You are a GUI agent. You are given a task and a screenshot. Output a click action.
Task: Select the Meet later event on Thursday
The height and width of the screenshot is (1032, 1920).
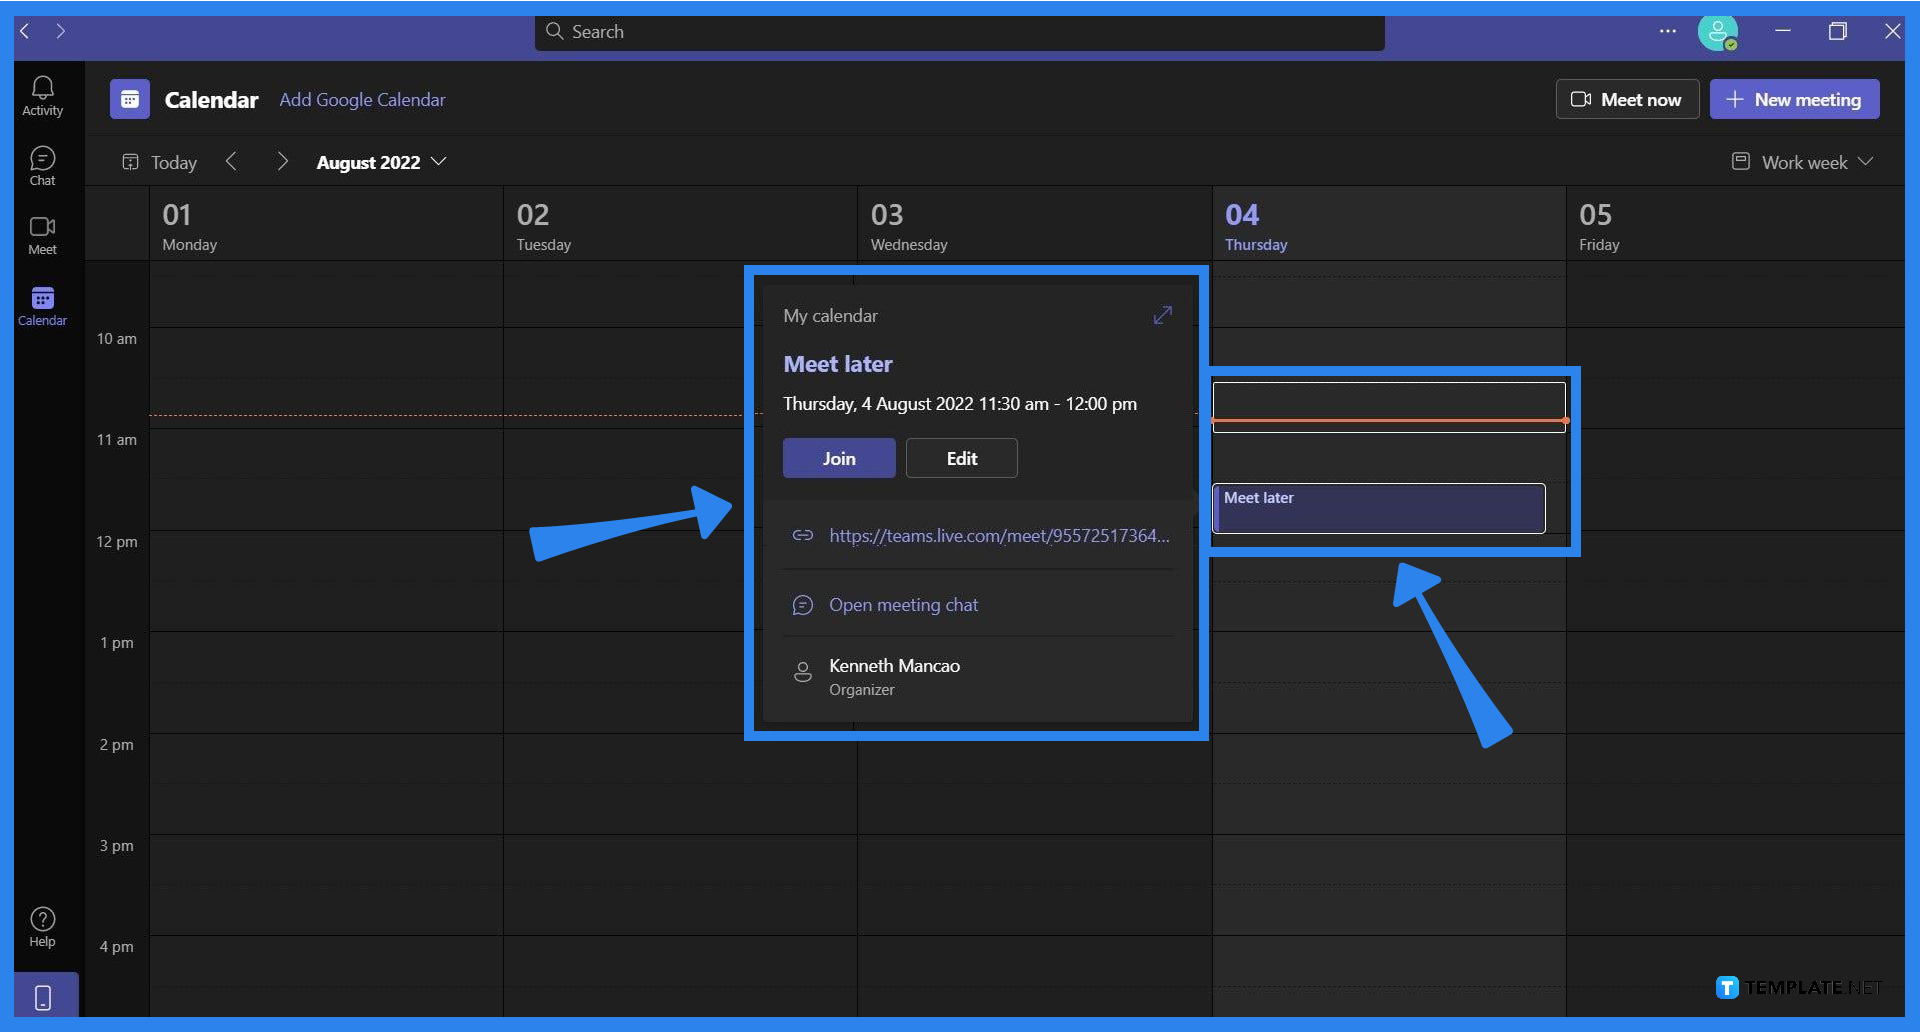pyautogui.click(x=1378, y=508)
